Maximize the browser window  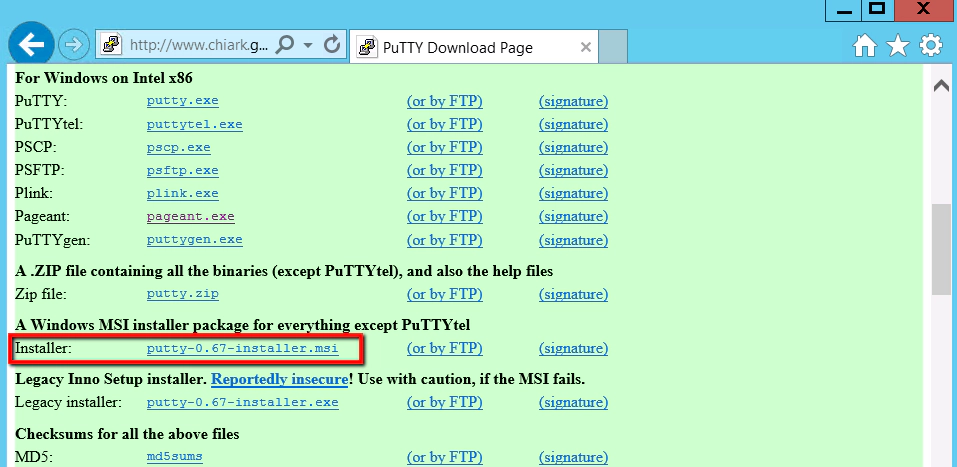877,9
